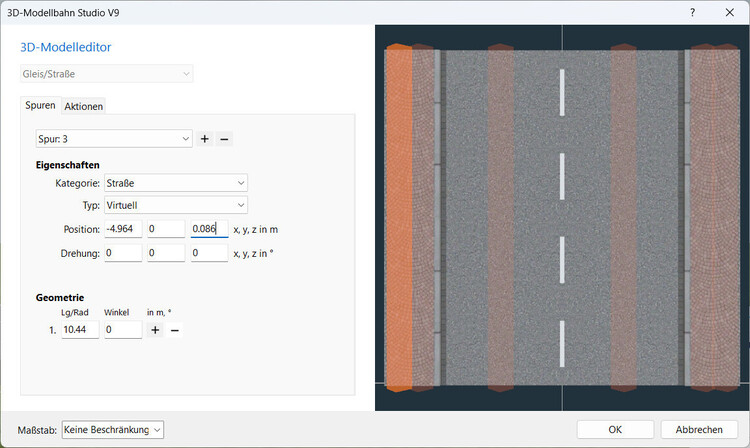Remove track with the minus icon next to Spur: 3
Image resolution: width=750 pixels, height=448 pixels.
224,139
